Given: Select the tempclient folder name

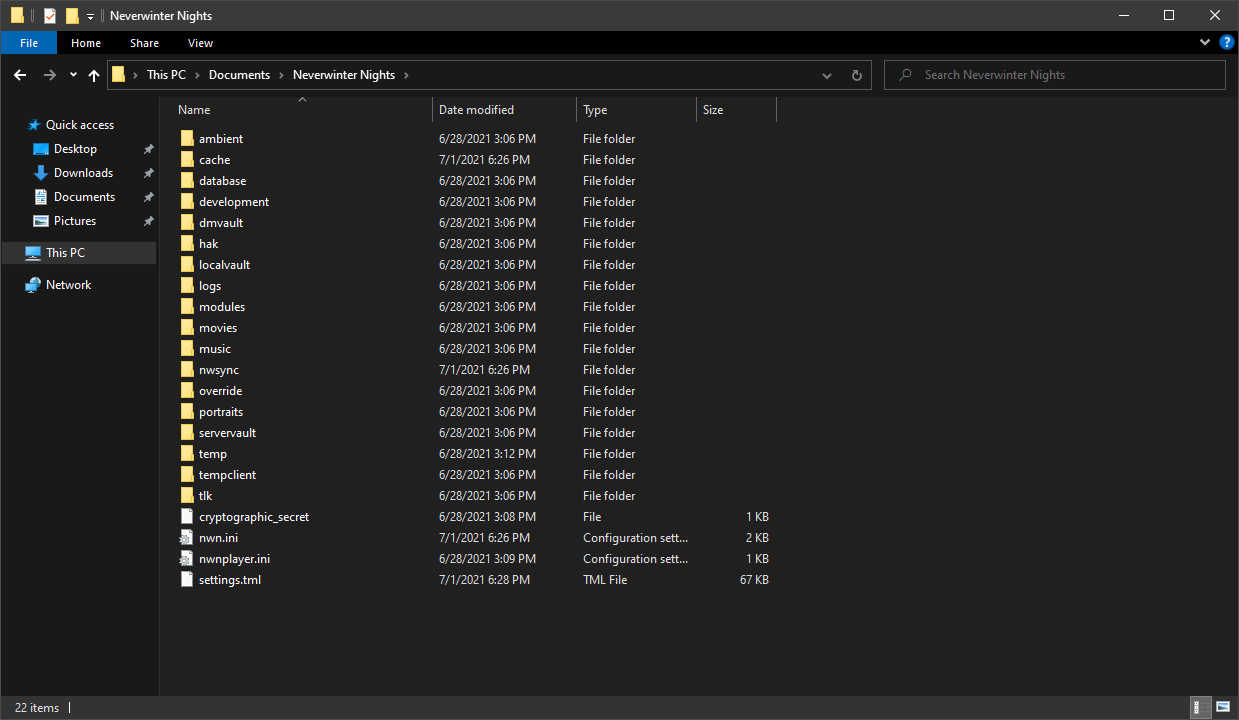Looking at the screenshot, I should tap(227, 475).
